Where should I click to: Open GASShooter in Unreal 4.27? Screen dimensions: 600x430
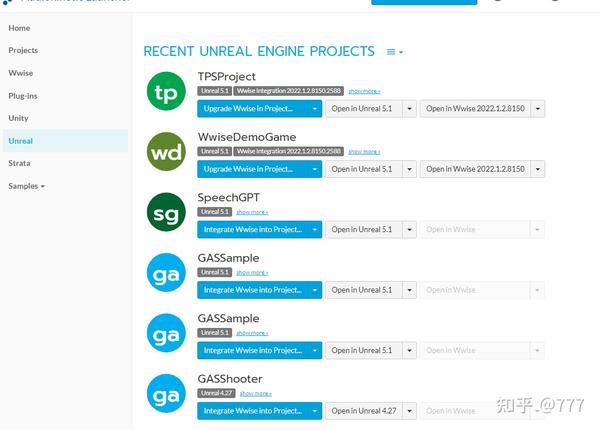(364, 411)
